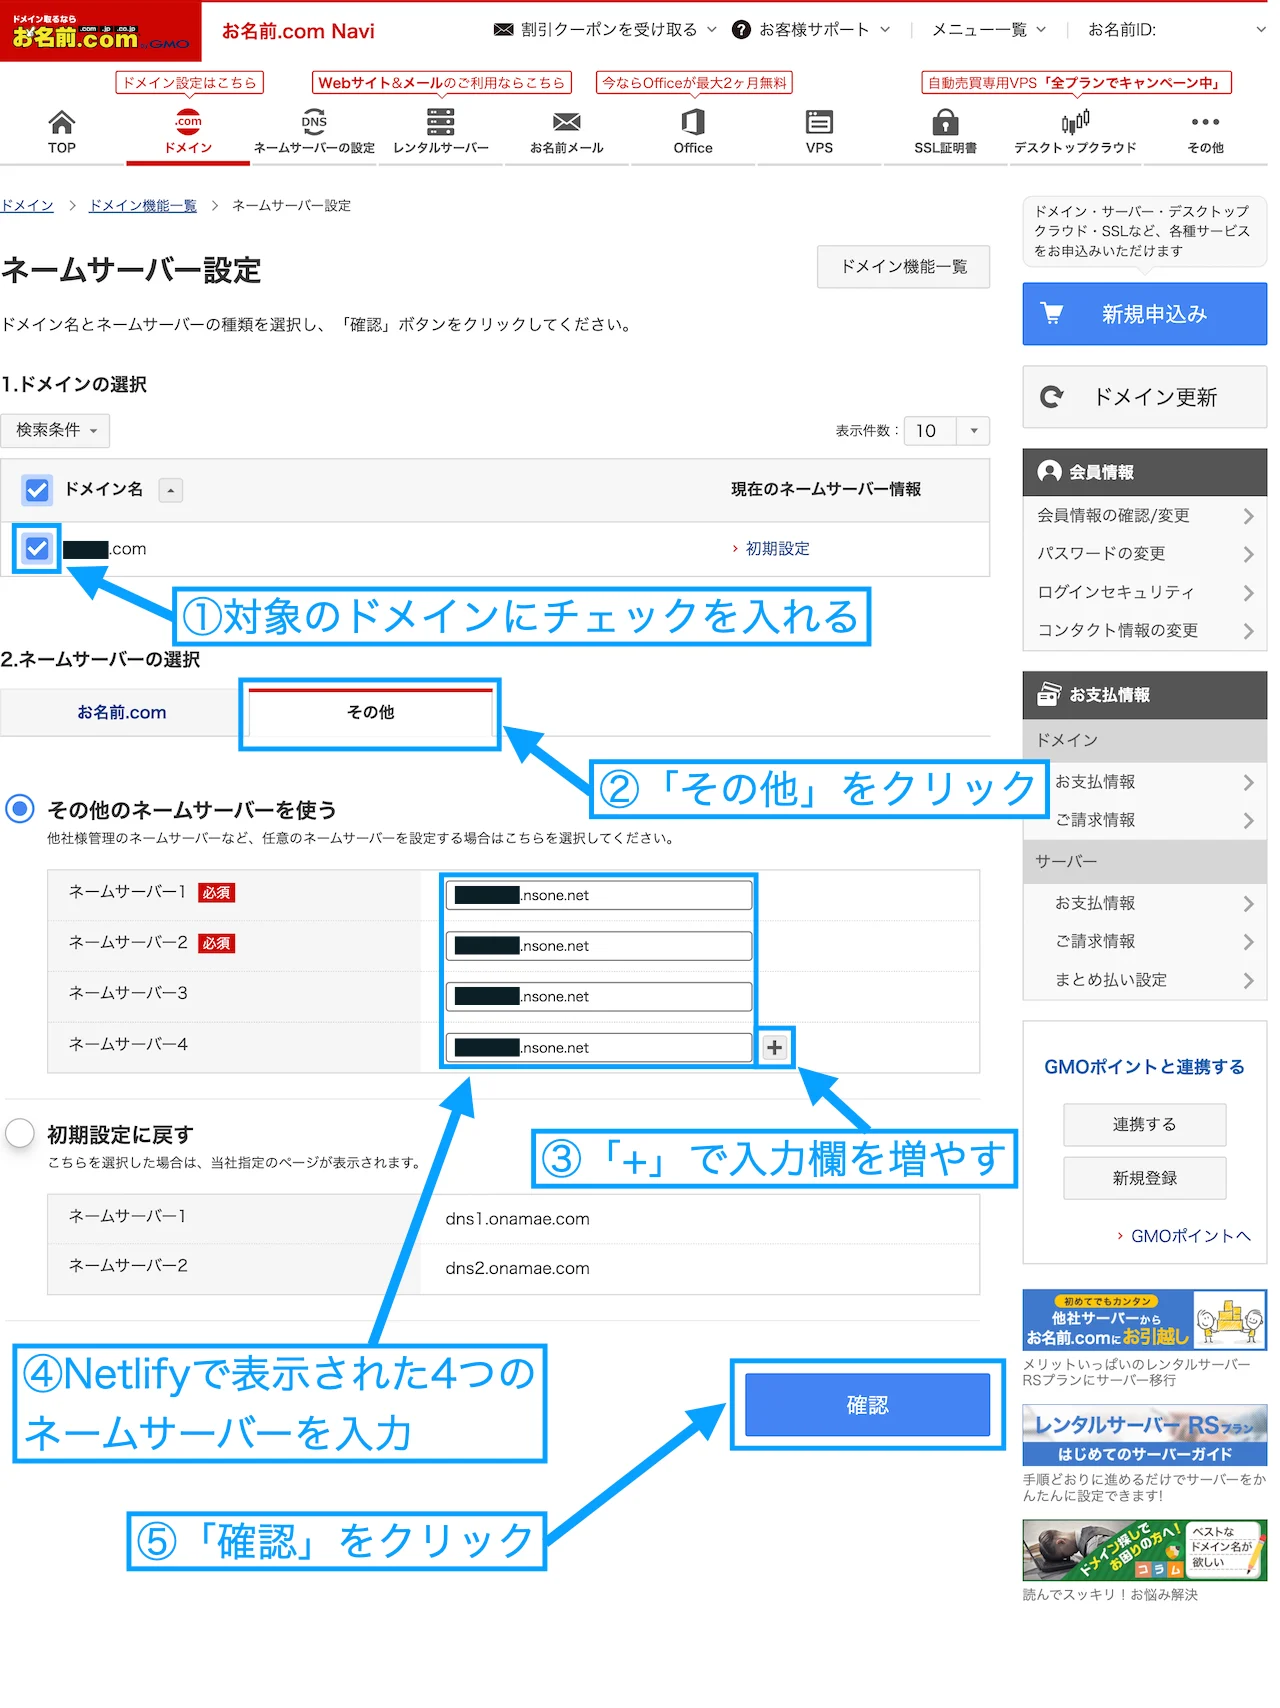Click the 新規登録 button
The height and width of the screenshot is (1708, 1280).
coord(1144,1178)
